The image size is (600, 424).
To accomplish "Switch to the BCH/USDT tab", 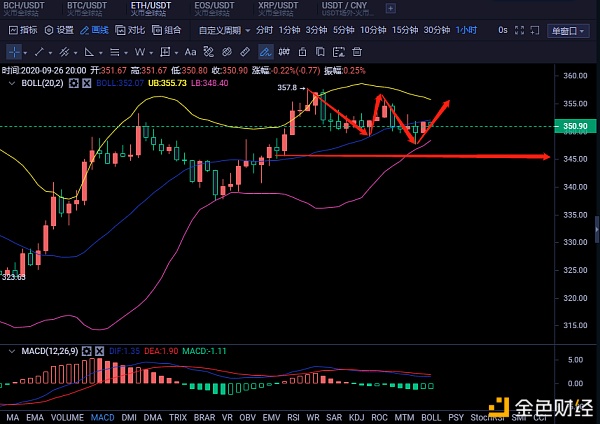I will point(24,8).
